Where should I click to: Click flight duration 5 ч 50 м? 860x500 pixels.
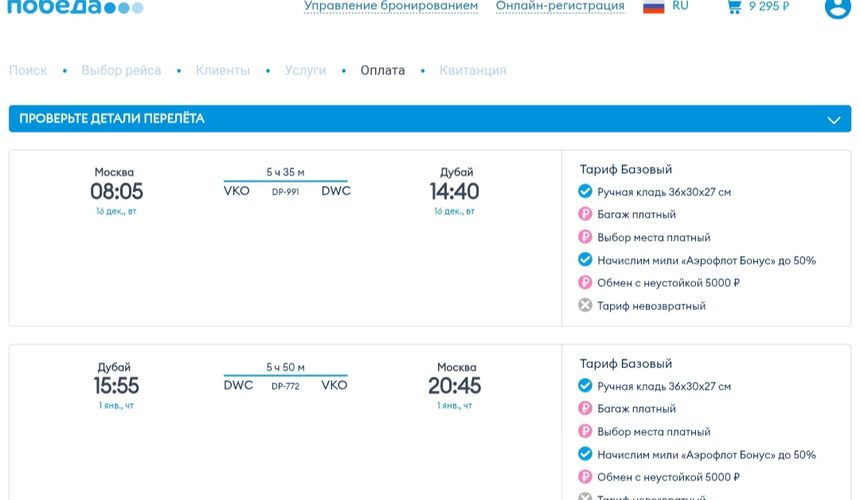[x=285, y=367]
